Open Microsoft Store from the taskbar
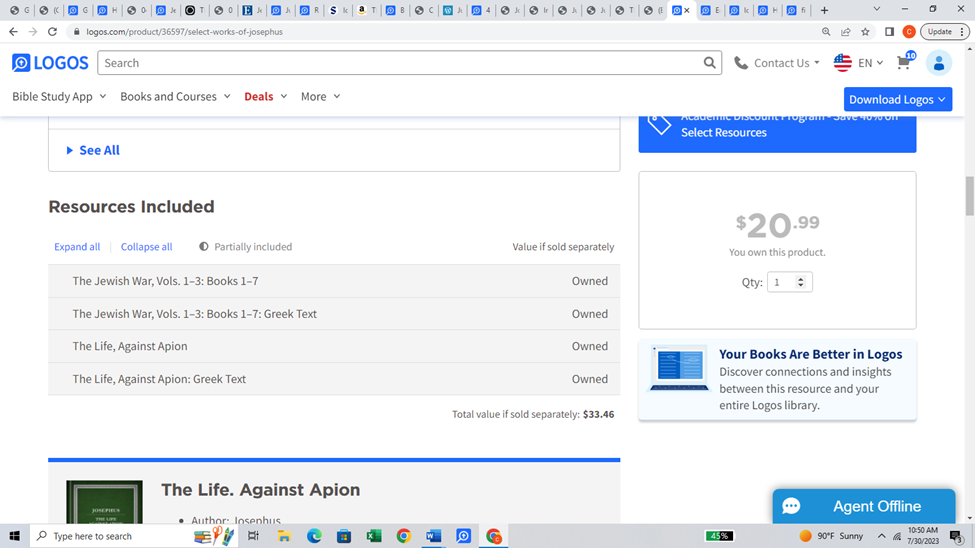The image size is (975, 548). tap(344, 536)
